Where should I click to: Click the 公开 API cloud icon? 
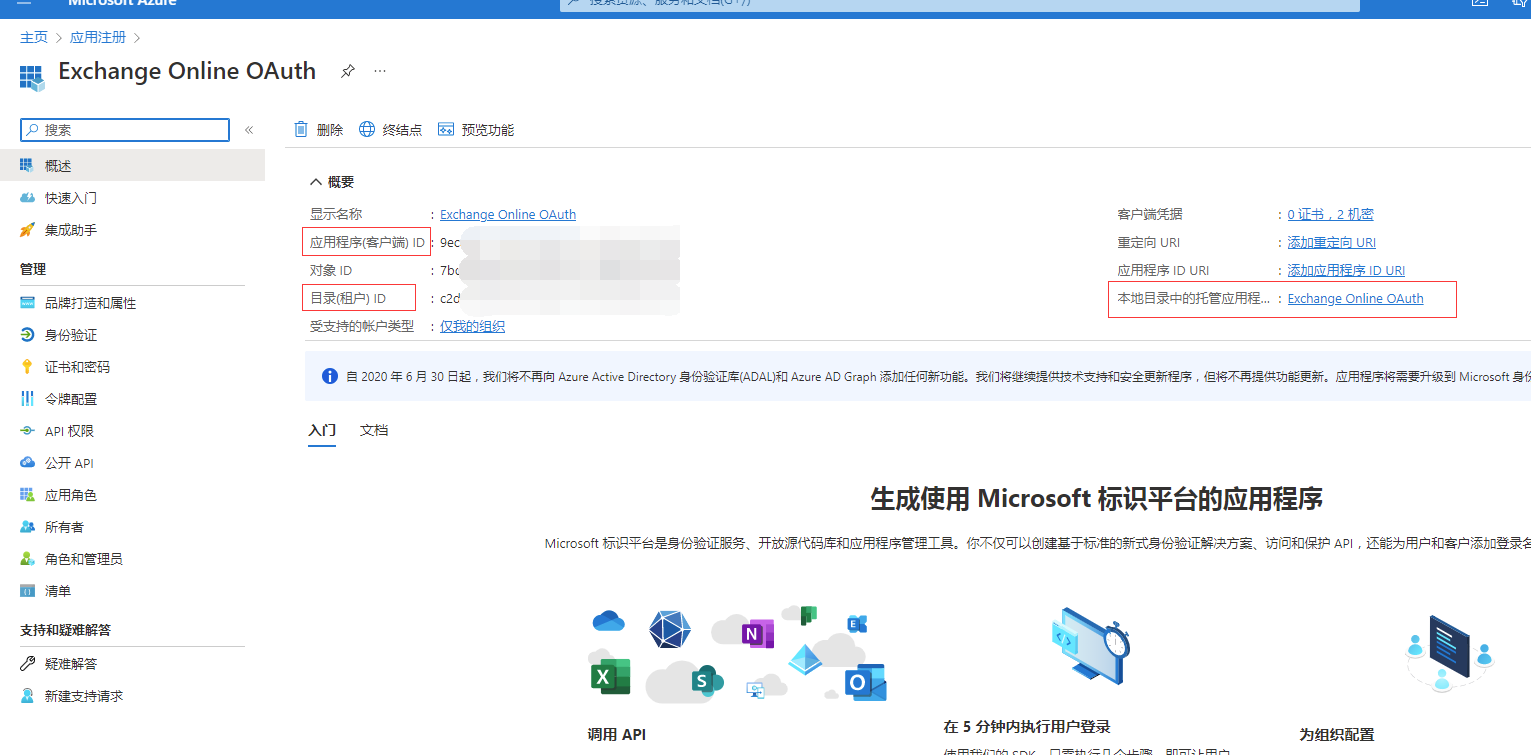coord(27,463)
